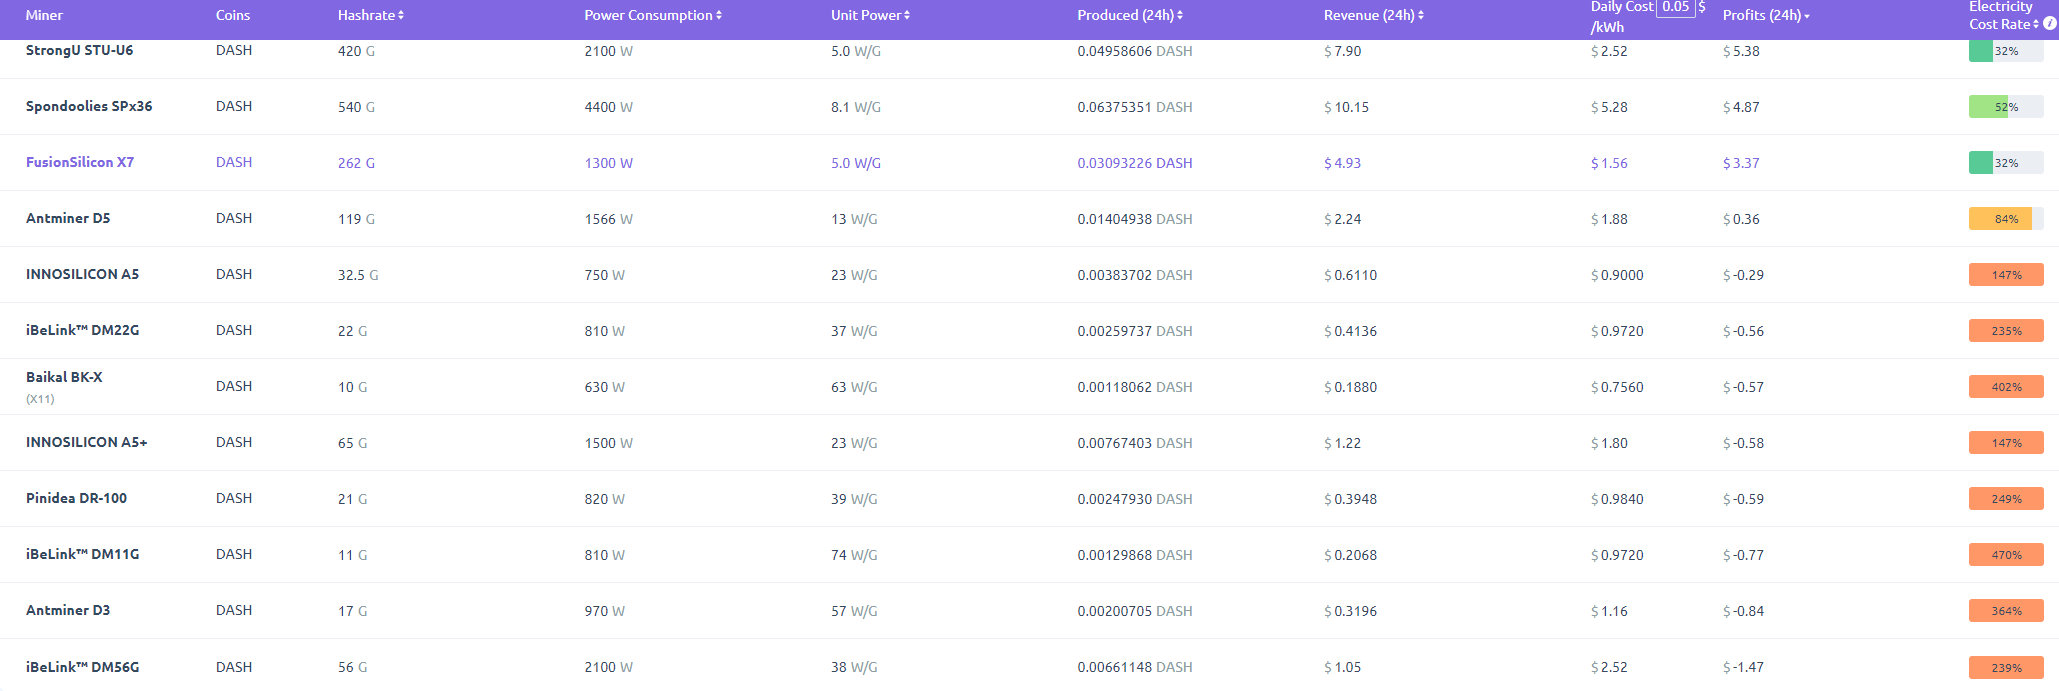Image resolution: width=2059 pixels, height=691 pixels.
Task: Sort by Electricity Cost Rate arrows
Action: [x=2036, y=24]
